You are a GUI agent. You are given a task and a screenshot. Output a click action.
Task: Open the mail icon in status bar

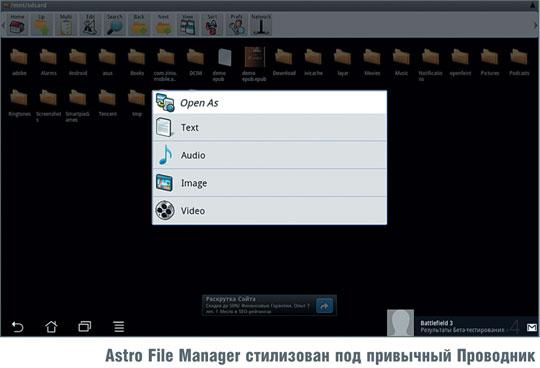531,327
